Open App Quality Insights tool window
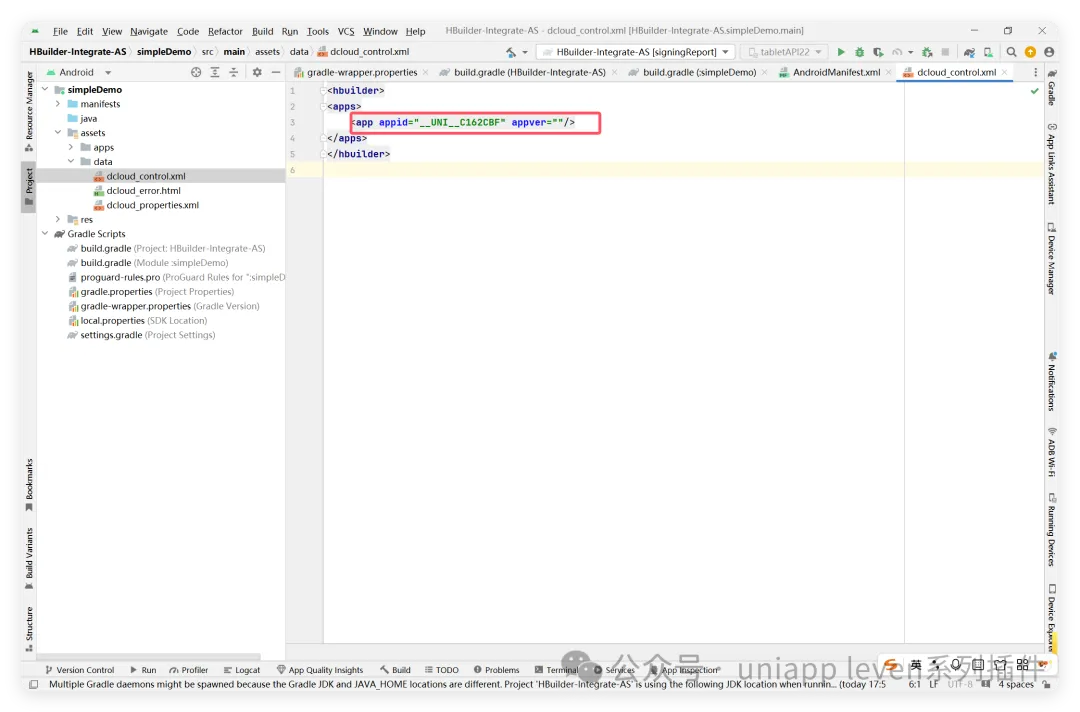Screen dimensions: 1080x712 [320, 670]
